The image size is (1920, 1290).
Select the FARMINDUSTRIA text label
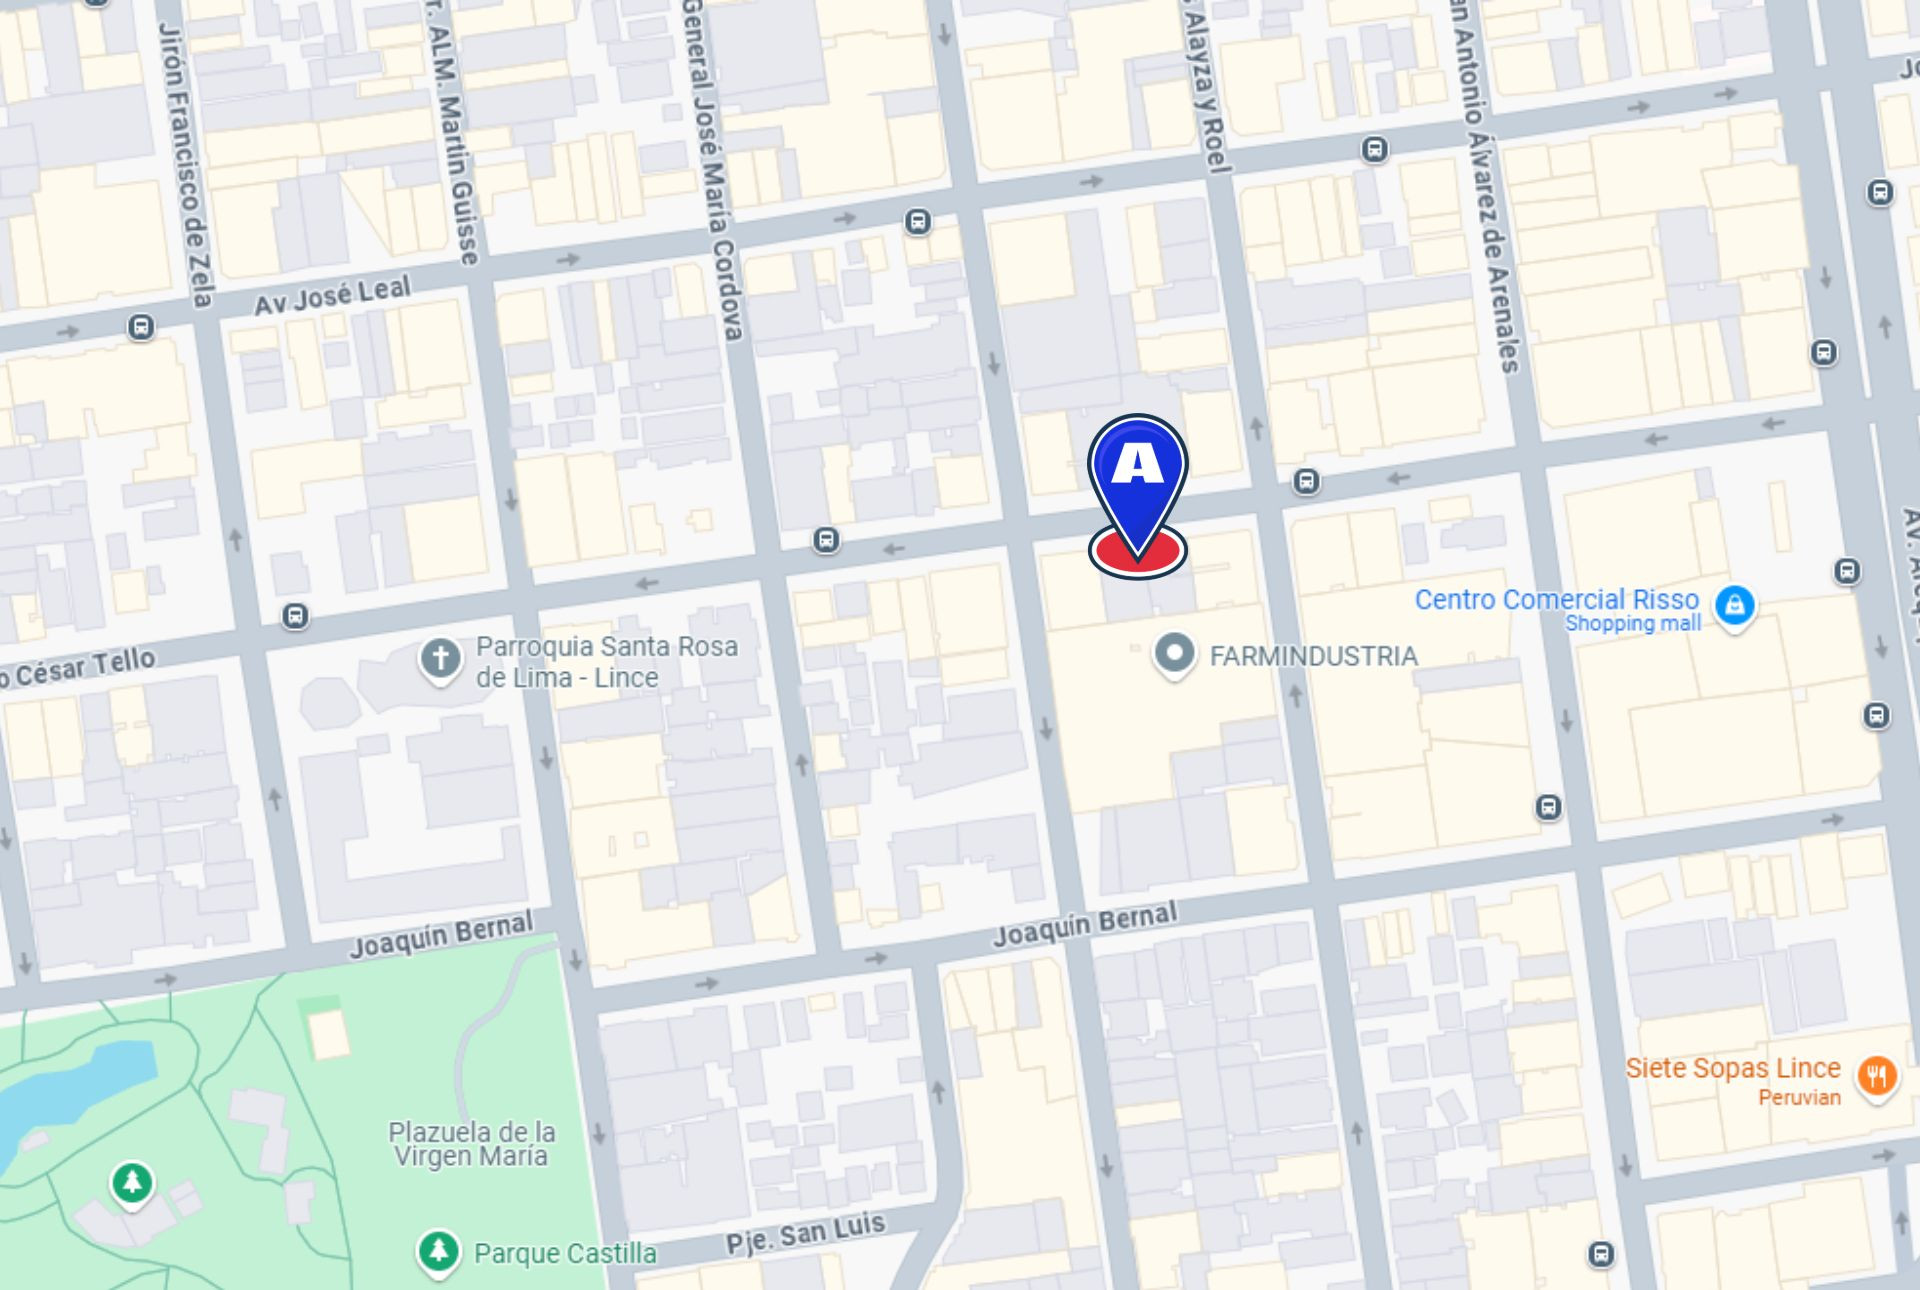click(1313, 656)
